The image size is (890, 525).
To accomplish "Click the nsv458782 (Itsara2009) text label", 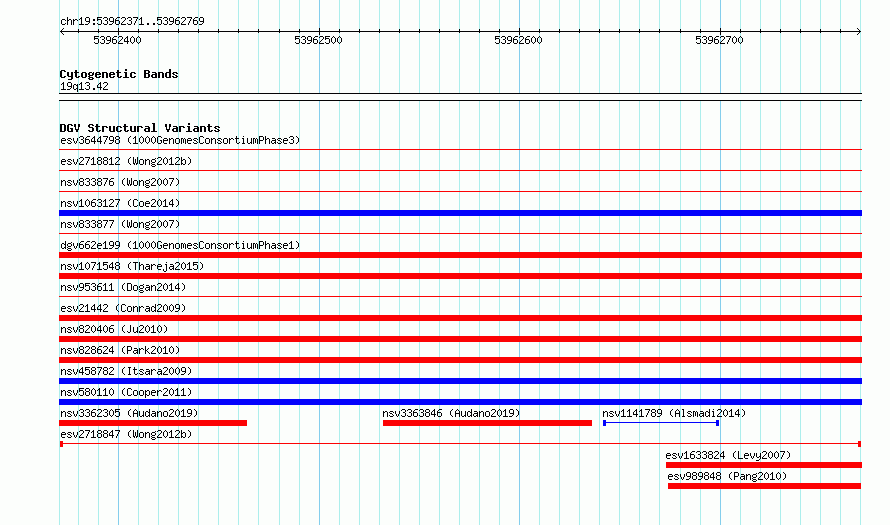I will pos(126,371).
